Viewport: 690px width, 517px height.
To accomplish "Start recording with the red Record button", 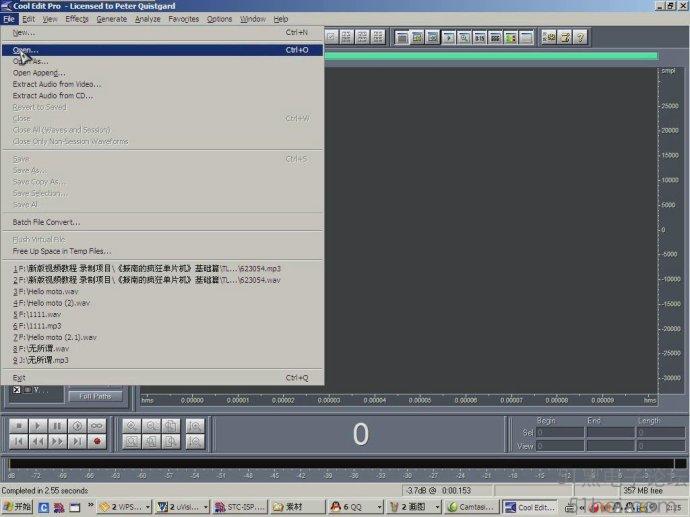I will pos(97,441).
